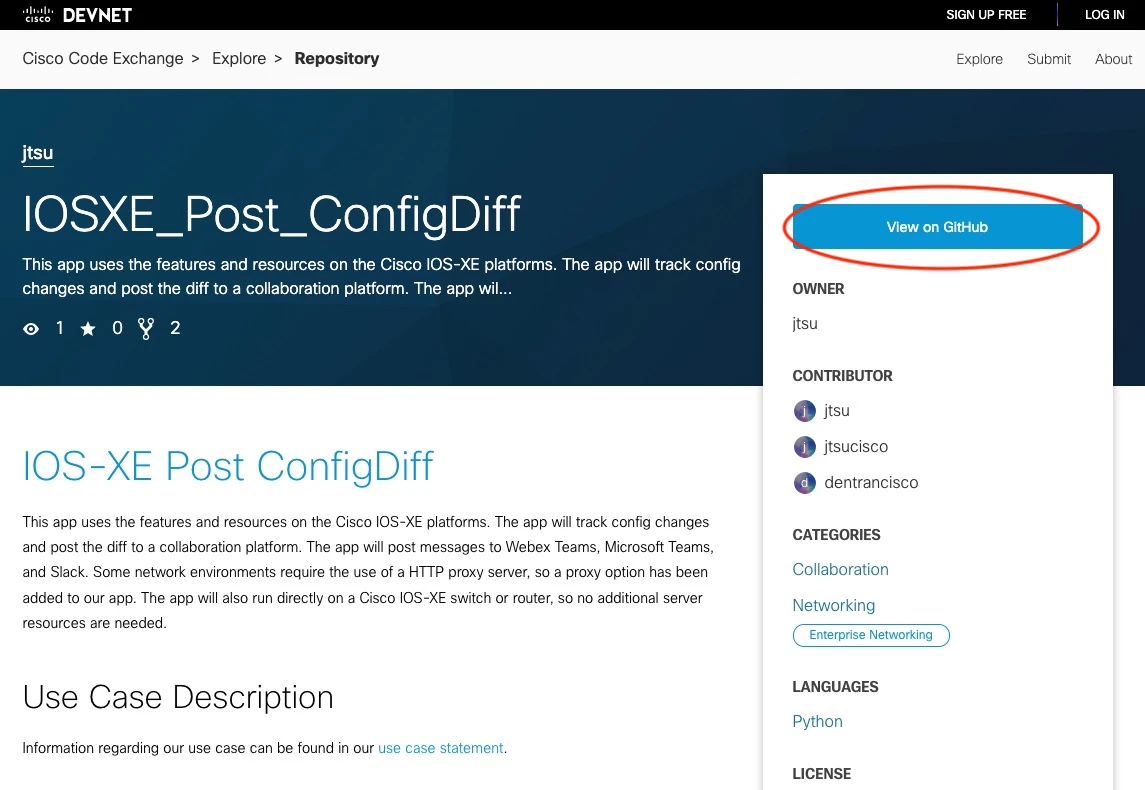The image size is (1145, 790).
Task: Click the CONTRIBUTOR section label
Action: click(x=842, y=376)
